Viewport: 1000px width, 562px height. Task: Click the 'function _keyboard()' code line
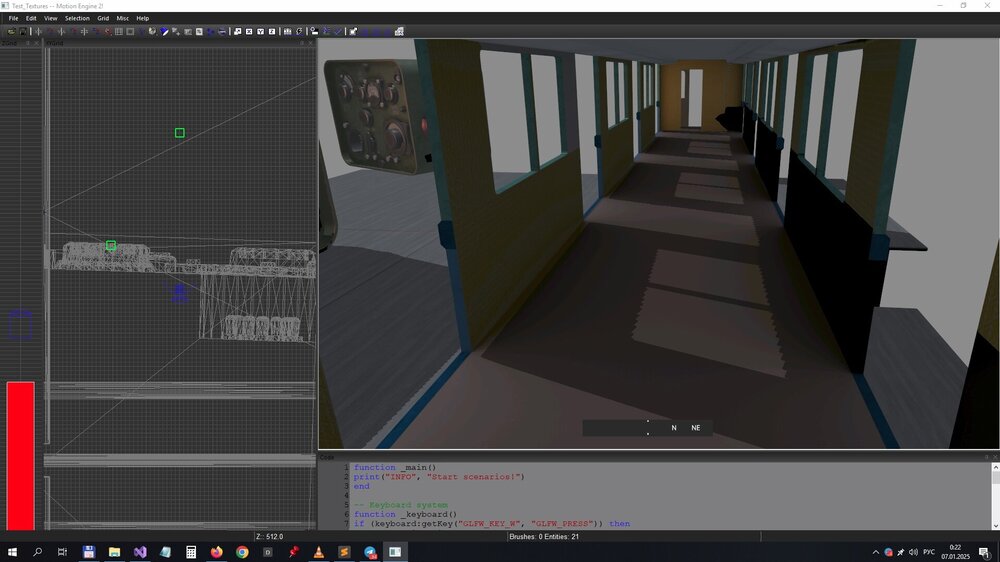pyautogui.click(x=406, y=514)
